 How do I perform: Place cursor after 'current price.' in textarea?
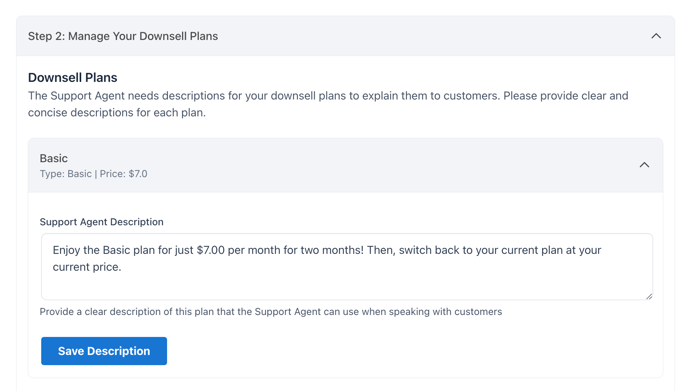coord(122,267)
